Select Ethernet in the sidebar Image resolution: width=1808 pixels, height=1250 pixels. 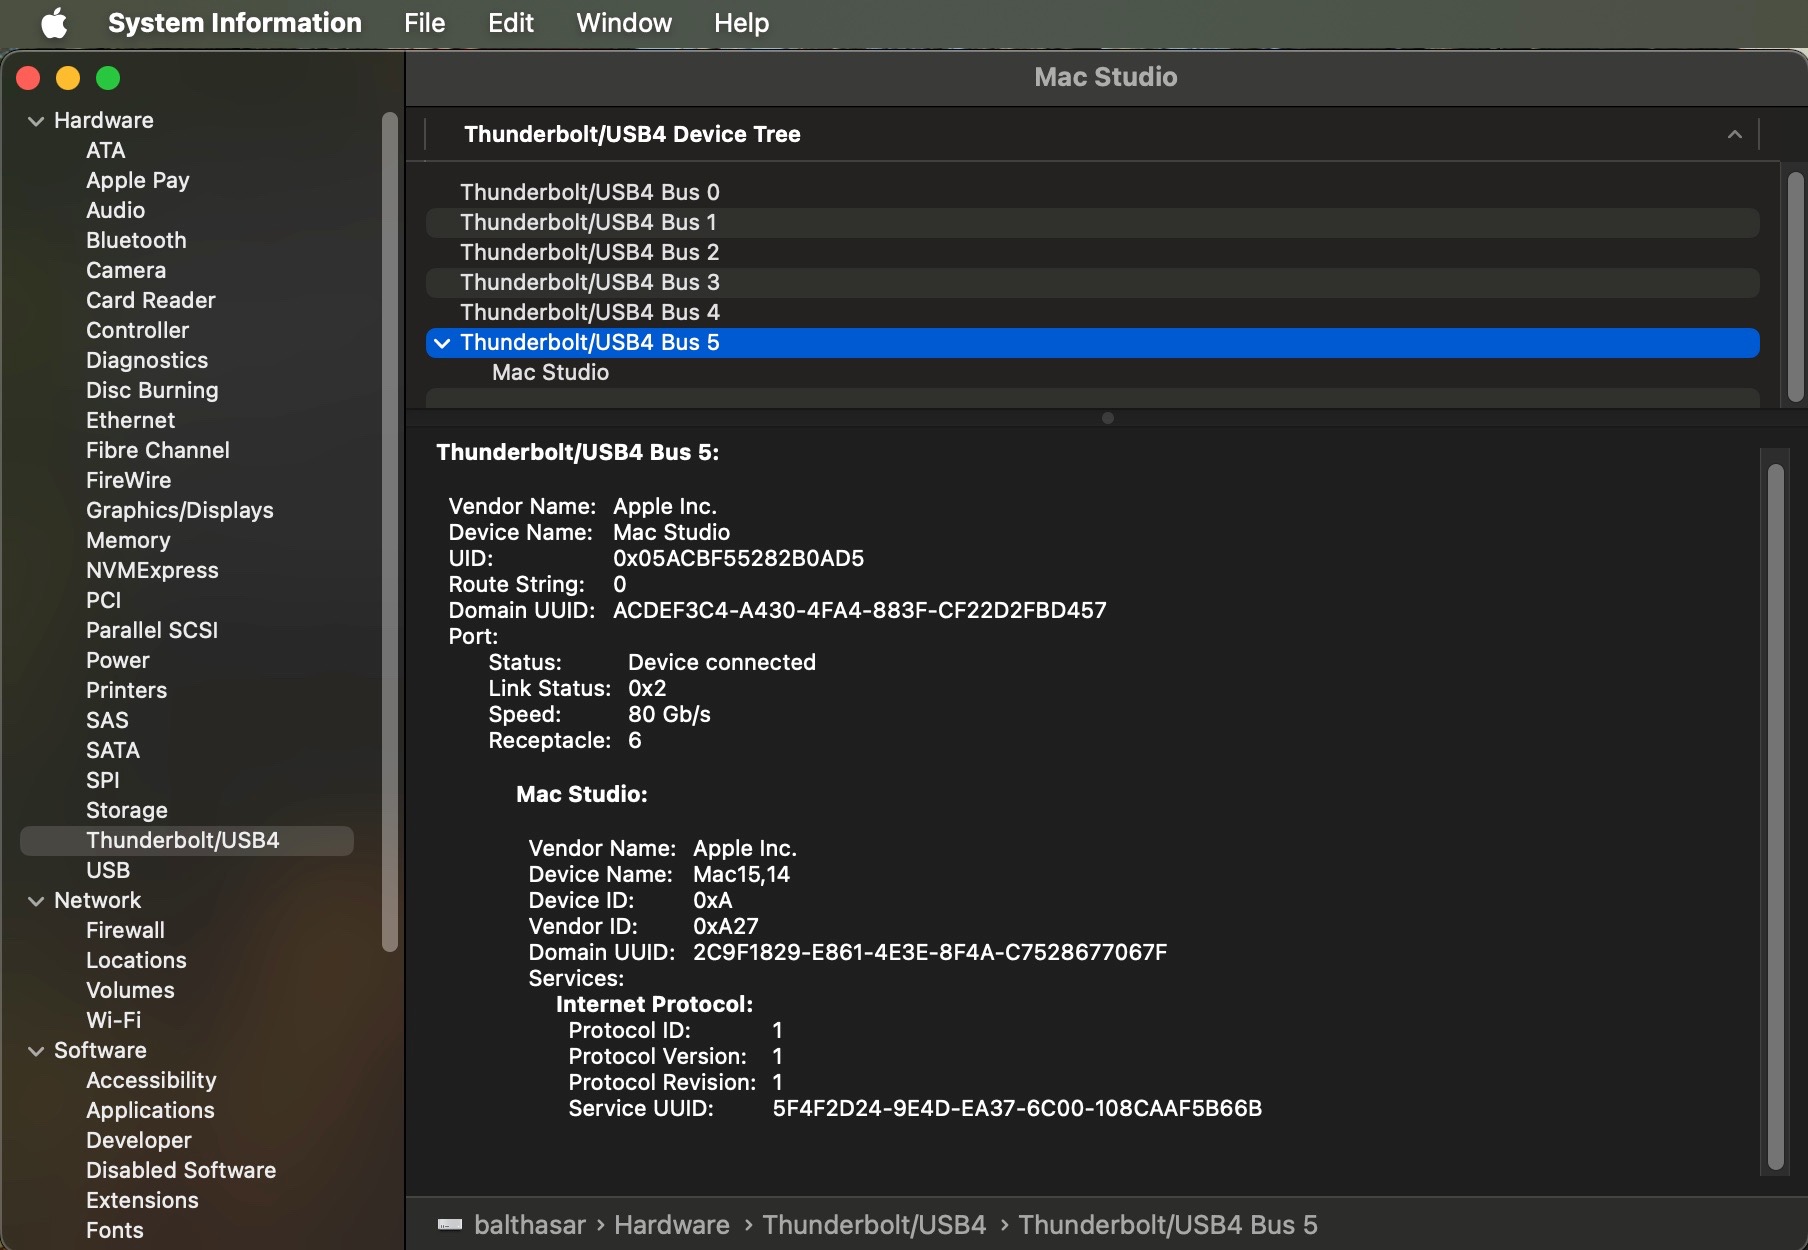coord(130,420)
